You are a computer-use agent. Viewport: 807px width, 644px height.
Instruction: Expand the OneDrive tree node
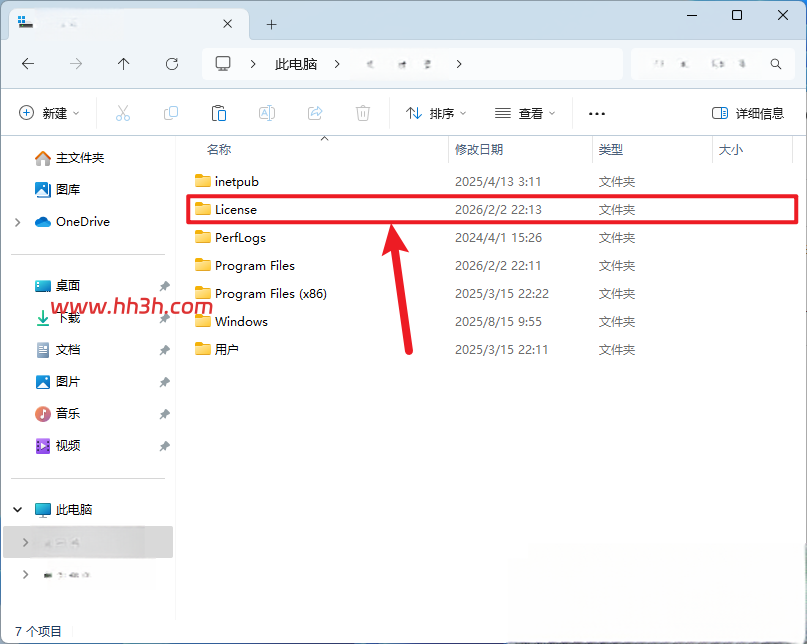click(17, 222)
